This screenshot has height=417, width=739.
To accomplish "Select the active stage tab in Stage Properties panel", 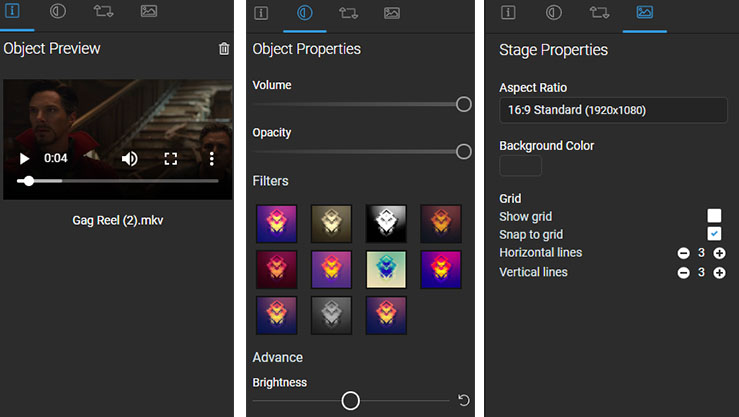I will [x=644, y=12].
